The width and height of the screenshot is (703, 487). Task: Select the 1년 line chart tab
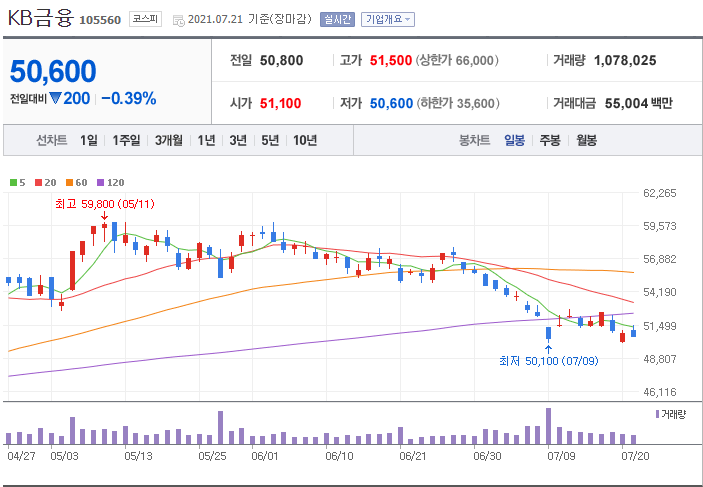pos(206,140)
